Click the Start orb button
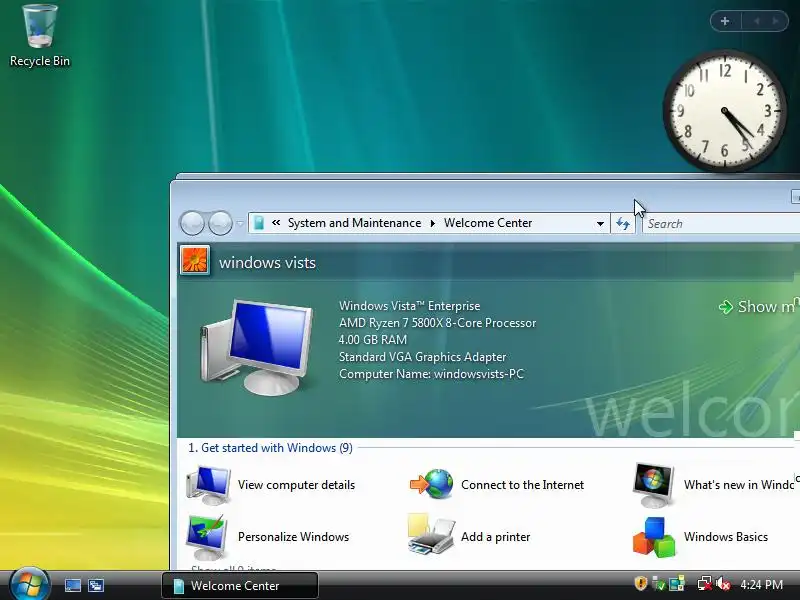 tap(29, 584)
